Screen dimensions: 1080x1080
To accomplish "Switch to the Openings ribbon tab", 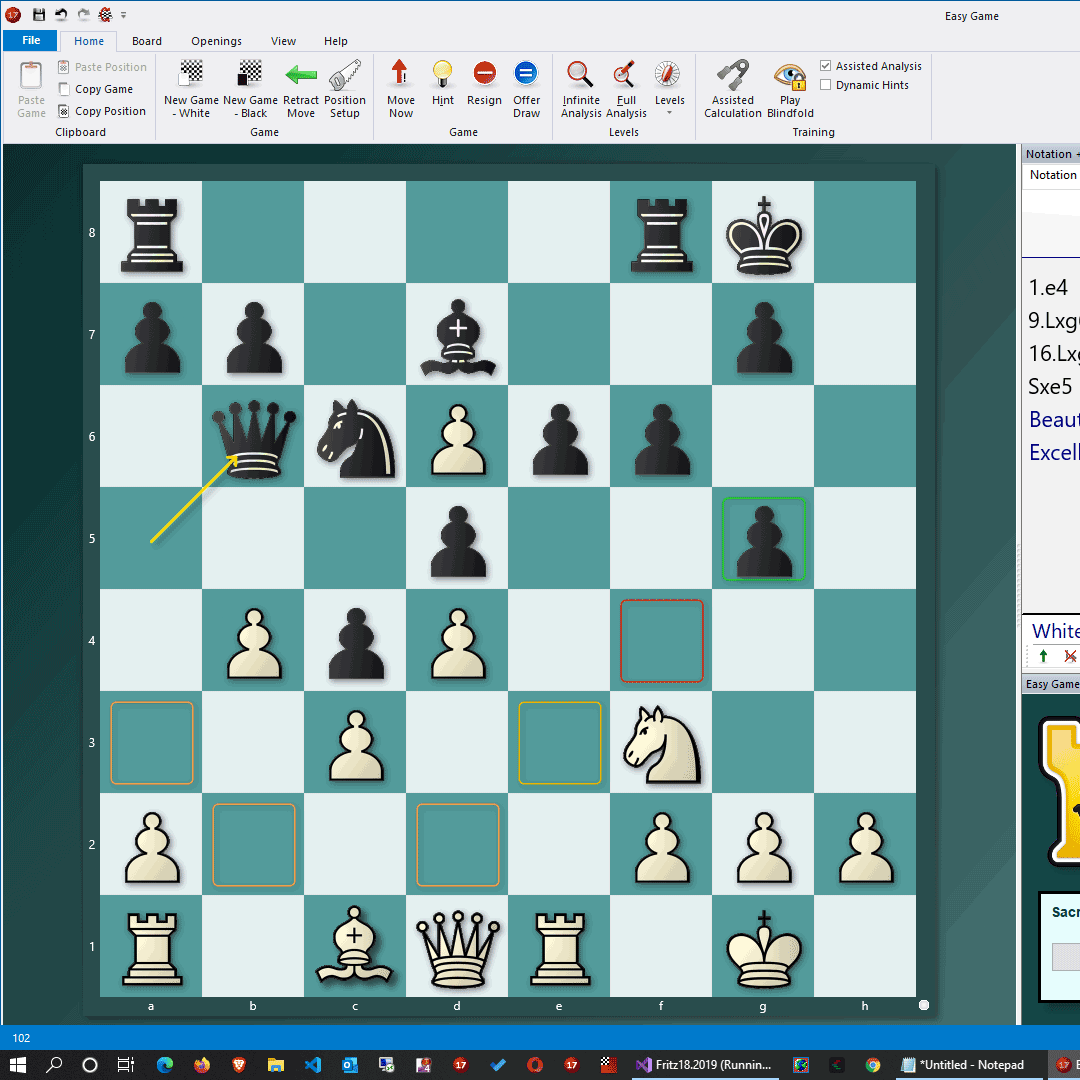I will click(217, 41).
